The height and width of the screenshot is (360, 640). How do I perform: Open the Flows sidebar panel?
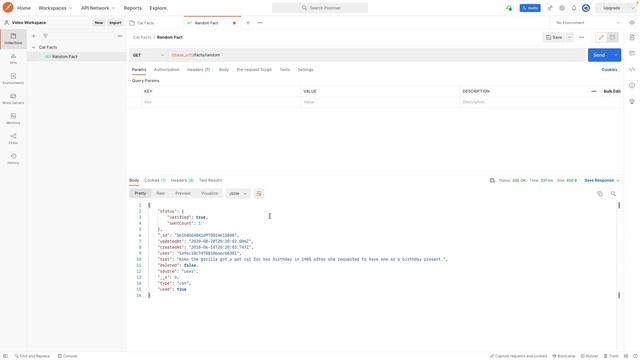13,139
